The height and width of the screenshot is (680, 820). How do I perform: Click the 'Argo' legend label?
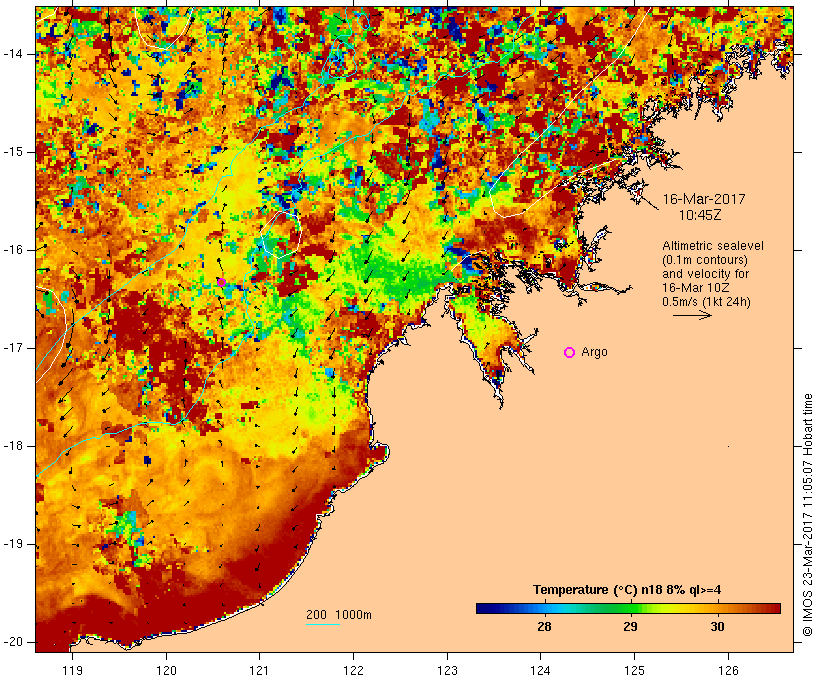[595, 353]
